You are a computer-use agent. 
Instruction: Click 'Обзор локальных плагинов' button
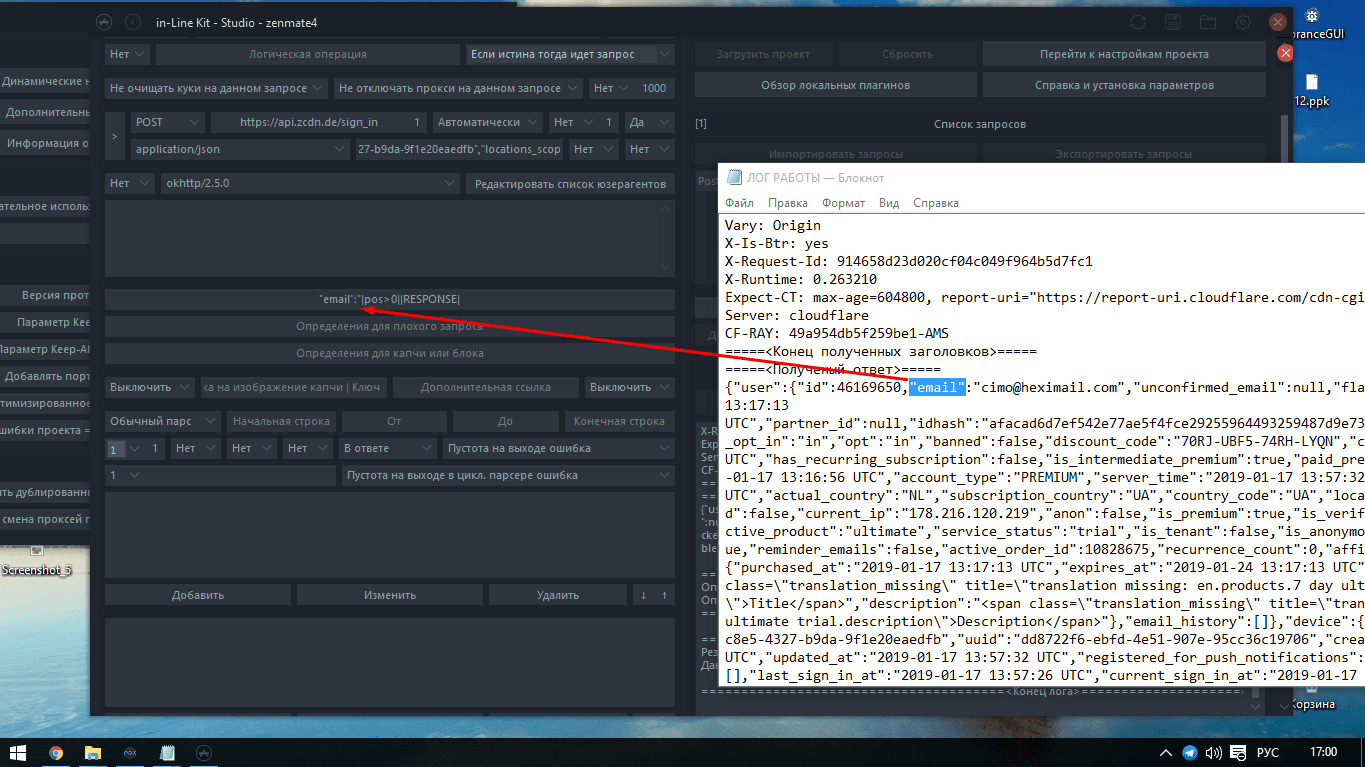click(x=835, y=85)
